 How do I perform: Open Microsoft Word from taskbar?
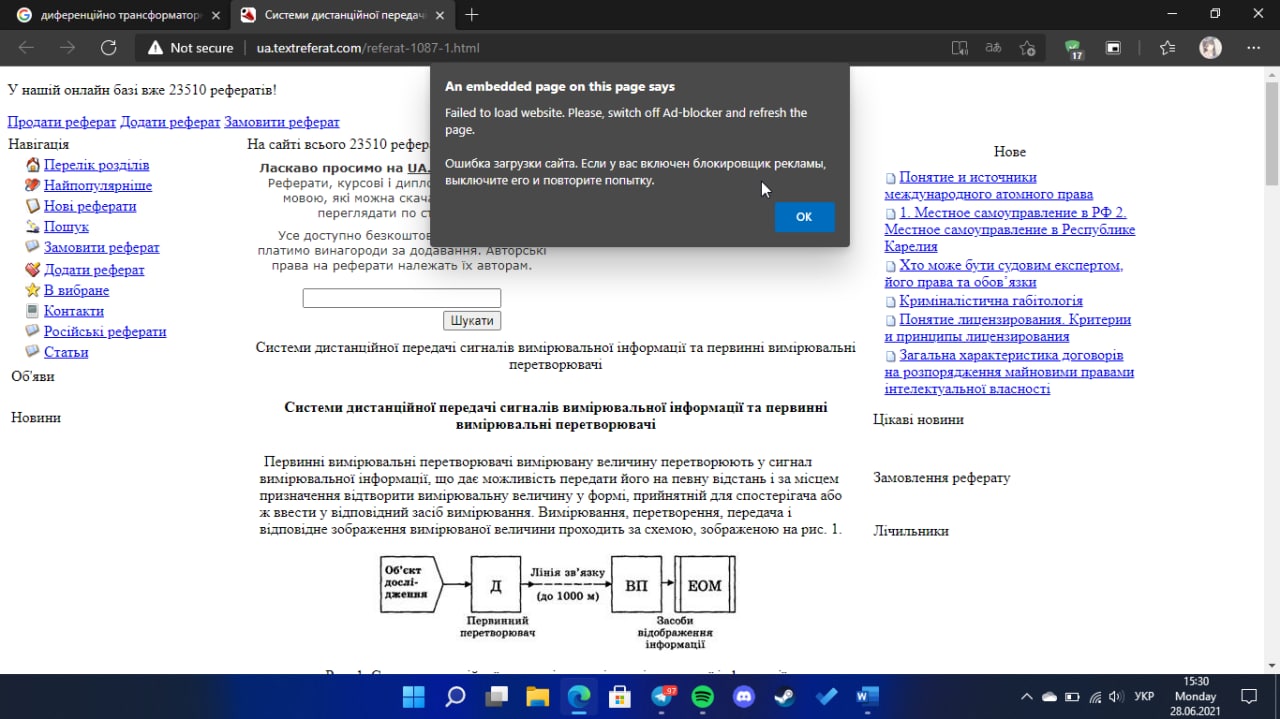click(867, 697)
